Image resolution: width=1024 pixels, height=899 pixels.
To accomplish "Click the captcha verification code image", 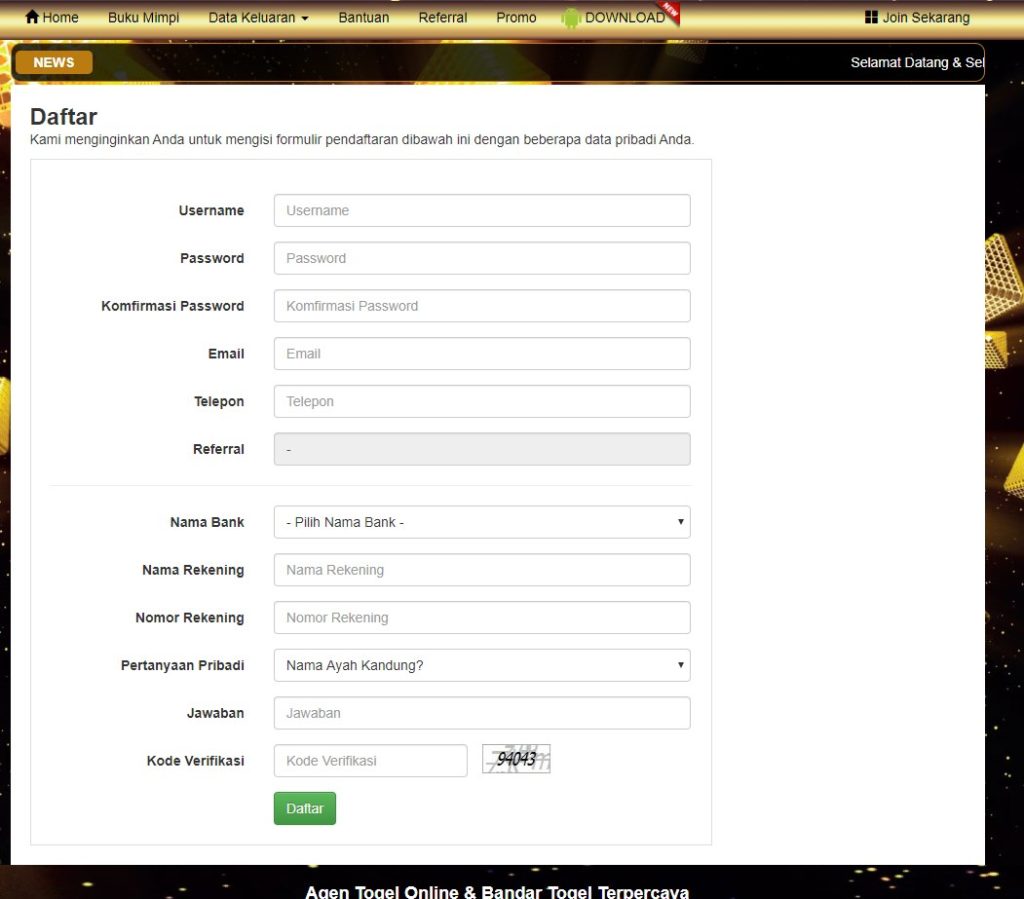I will 516,759.
